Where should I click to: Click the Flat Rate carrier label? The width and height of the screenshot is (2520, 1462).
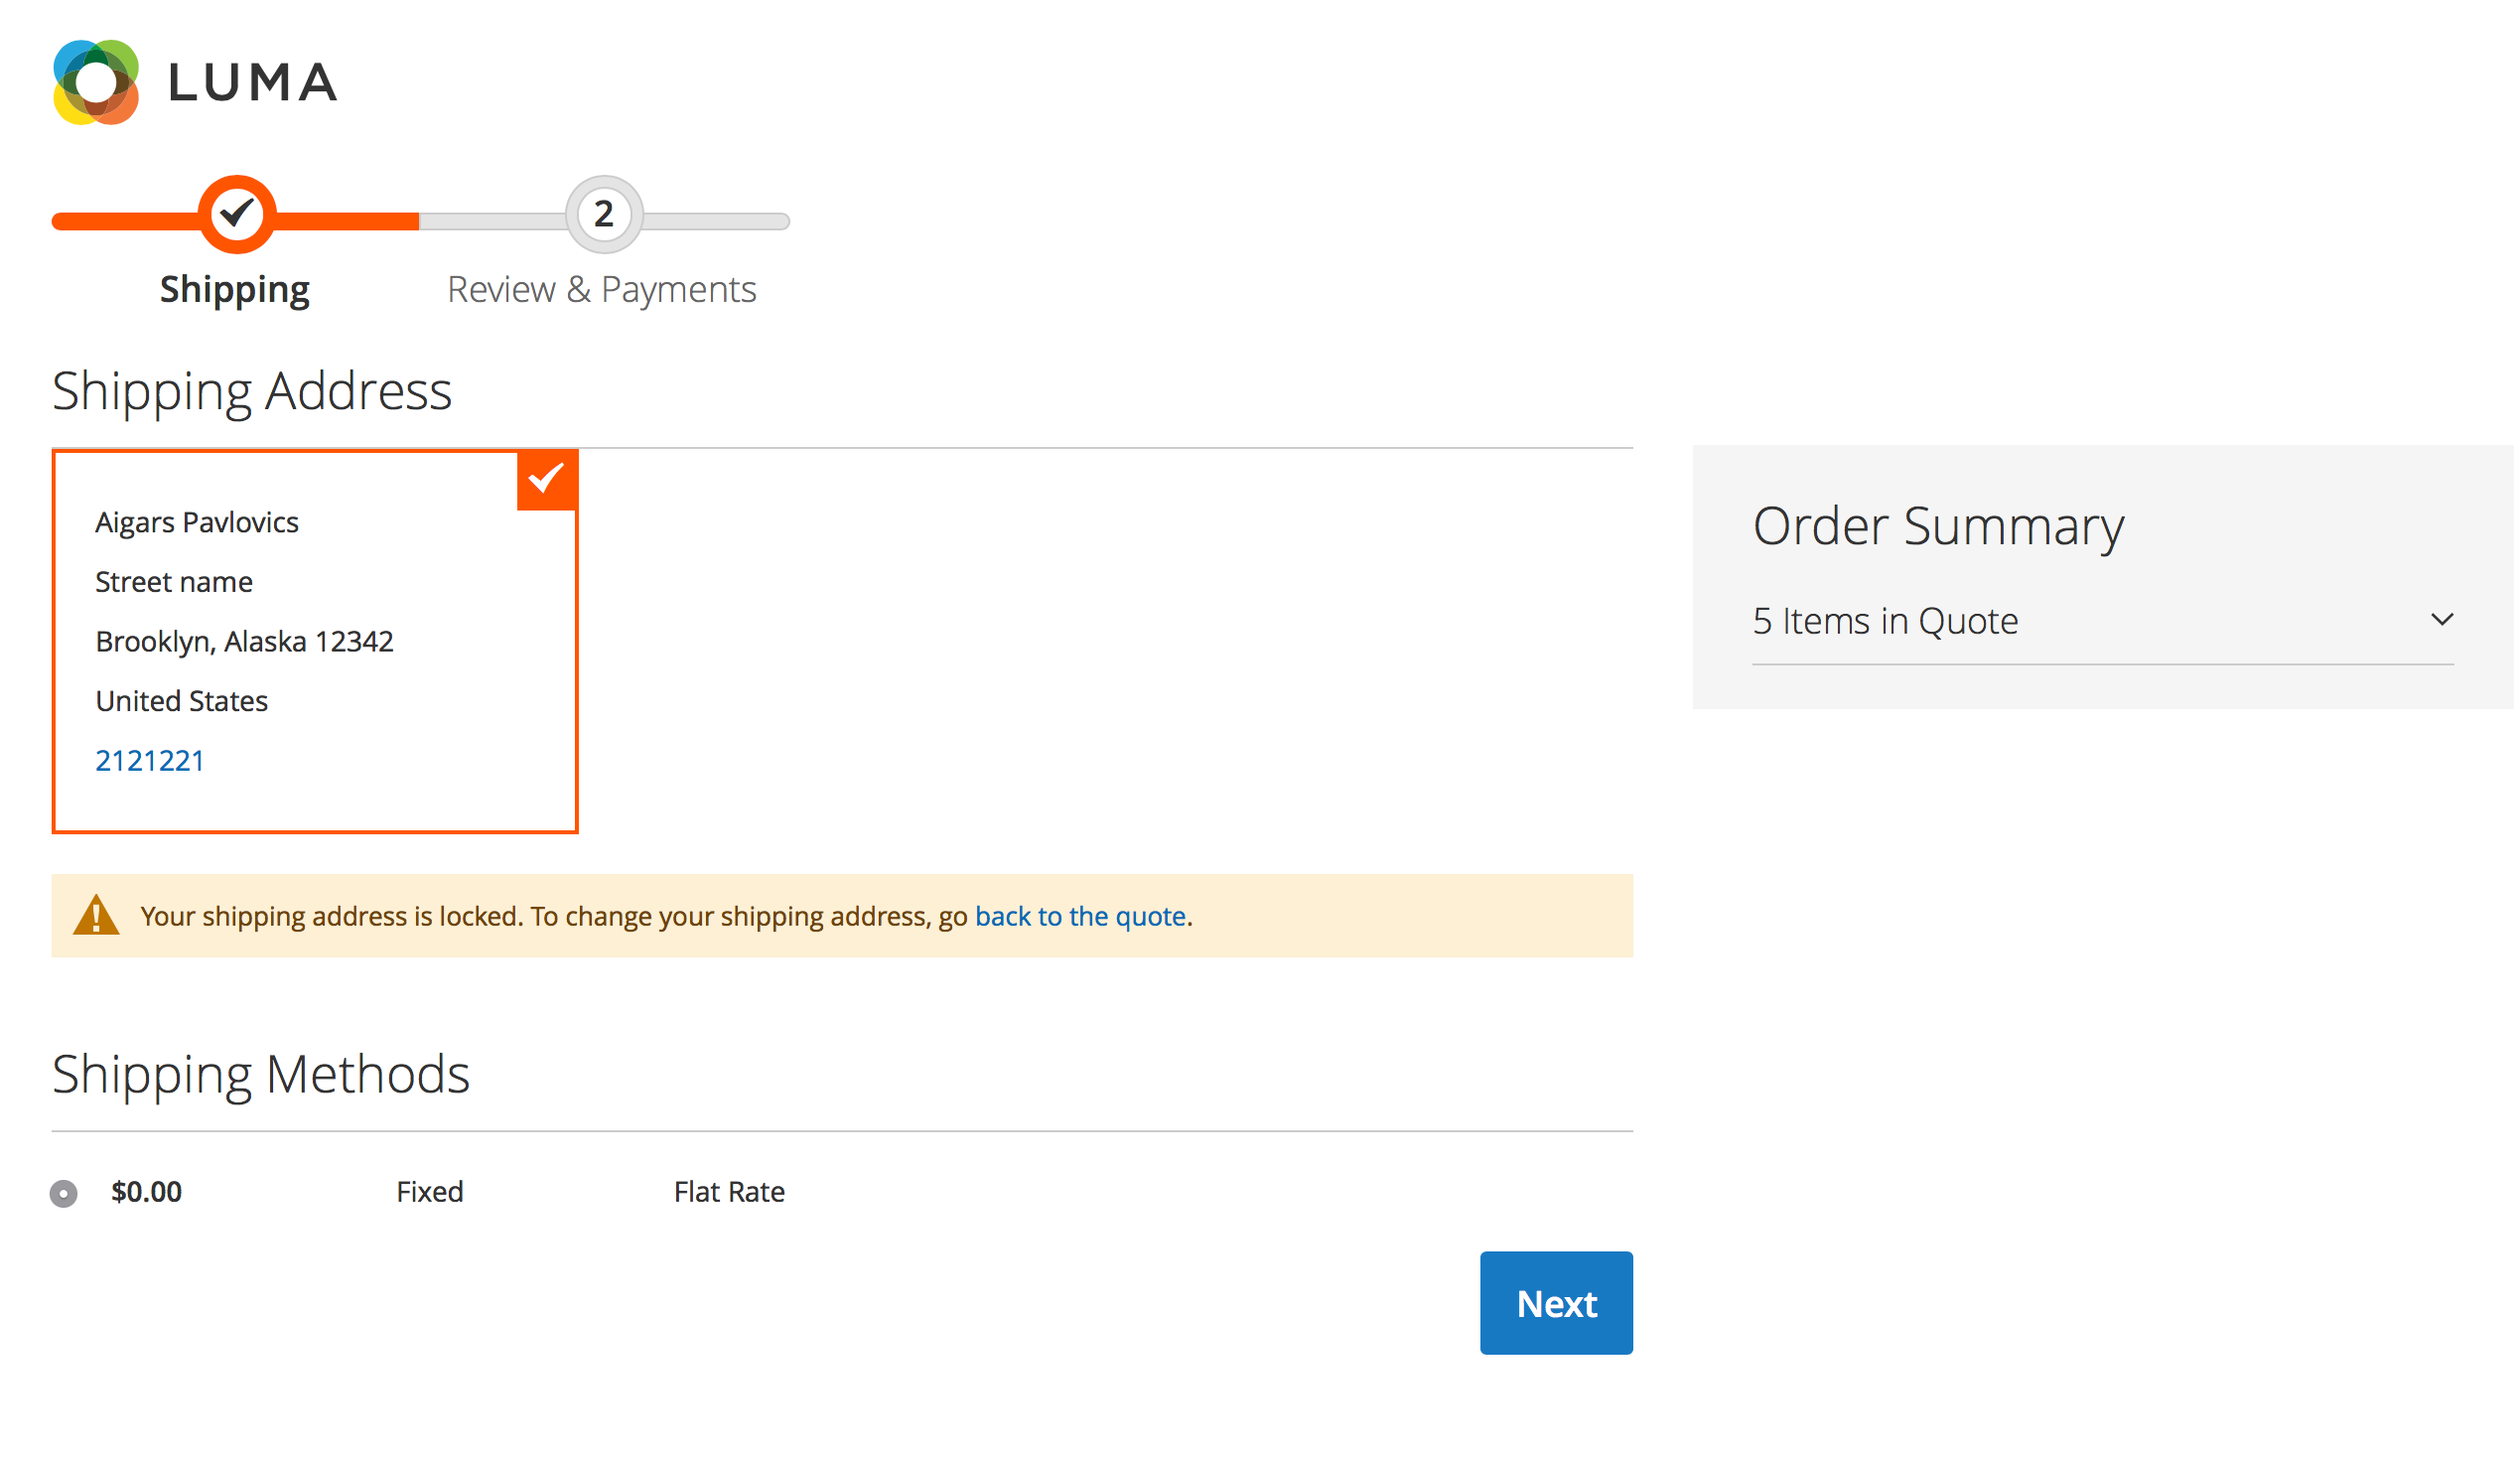(x=729, y=1192)
